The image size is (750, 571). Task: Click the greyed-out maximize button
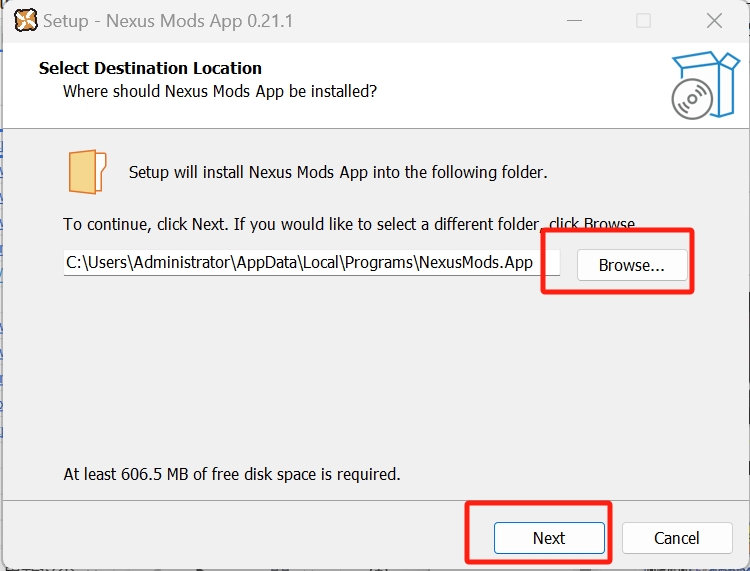(644, 21)
